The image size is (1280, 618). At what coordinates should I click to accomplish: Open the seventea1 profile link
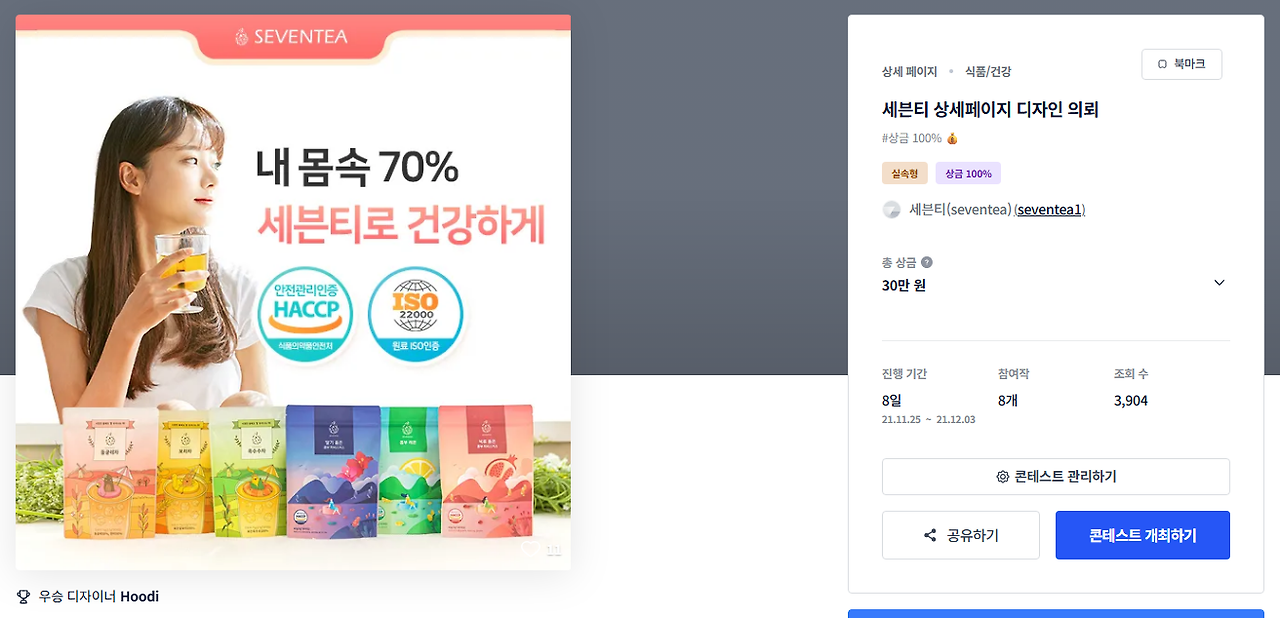click(1049, 210)
